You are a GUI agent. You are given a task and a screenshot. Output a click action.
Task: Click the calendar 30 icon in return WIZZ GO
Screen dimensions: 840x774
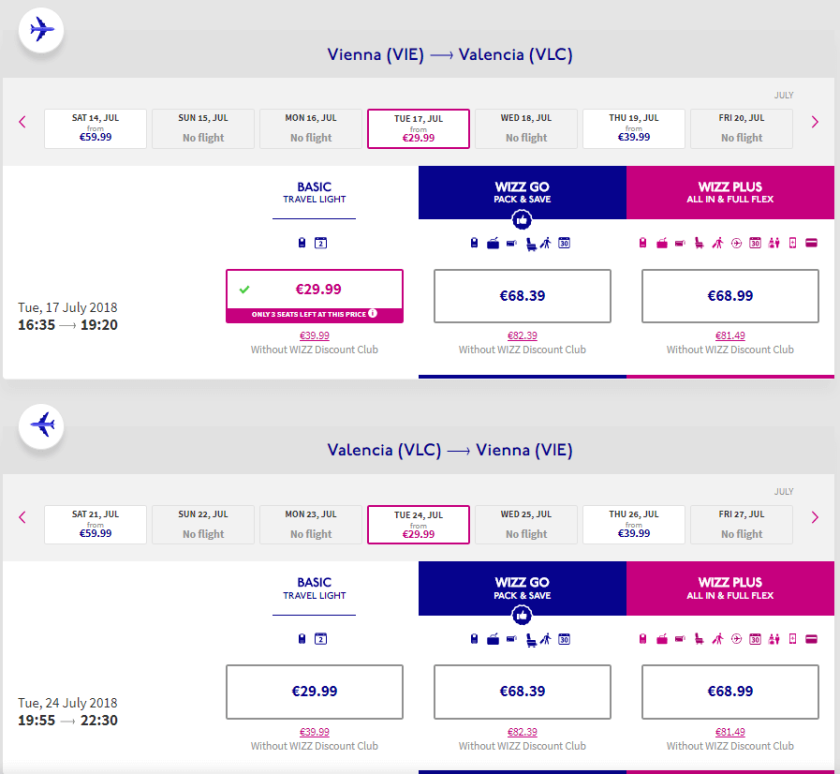[564, 639]
